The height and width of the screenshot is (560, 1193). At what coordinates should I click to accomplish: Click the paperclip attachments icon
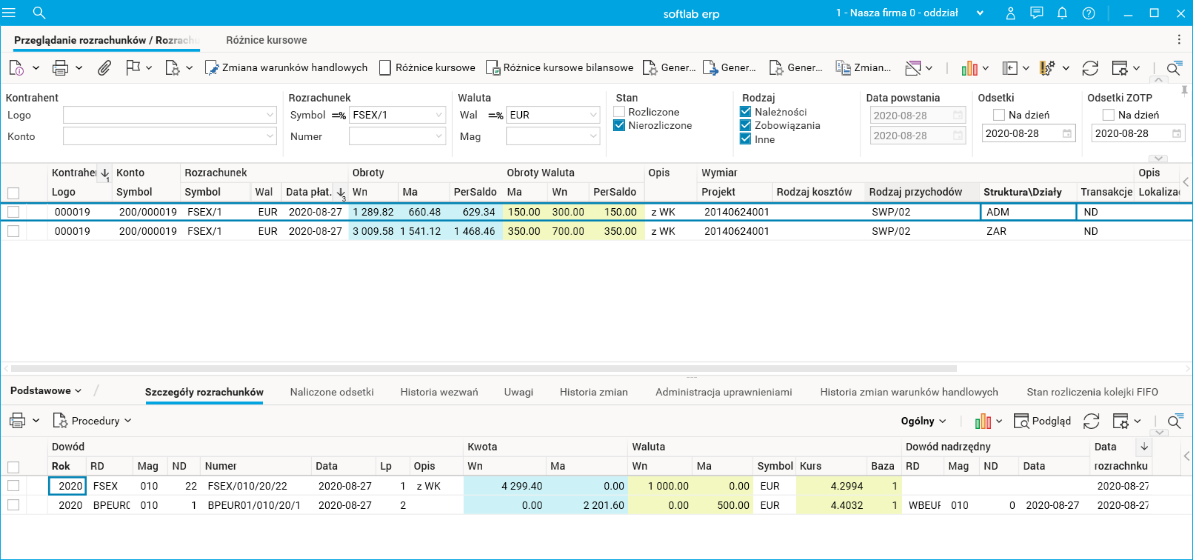pos(103,68)
